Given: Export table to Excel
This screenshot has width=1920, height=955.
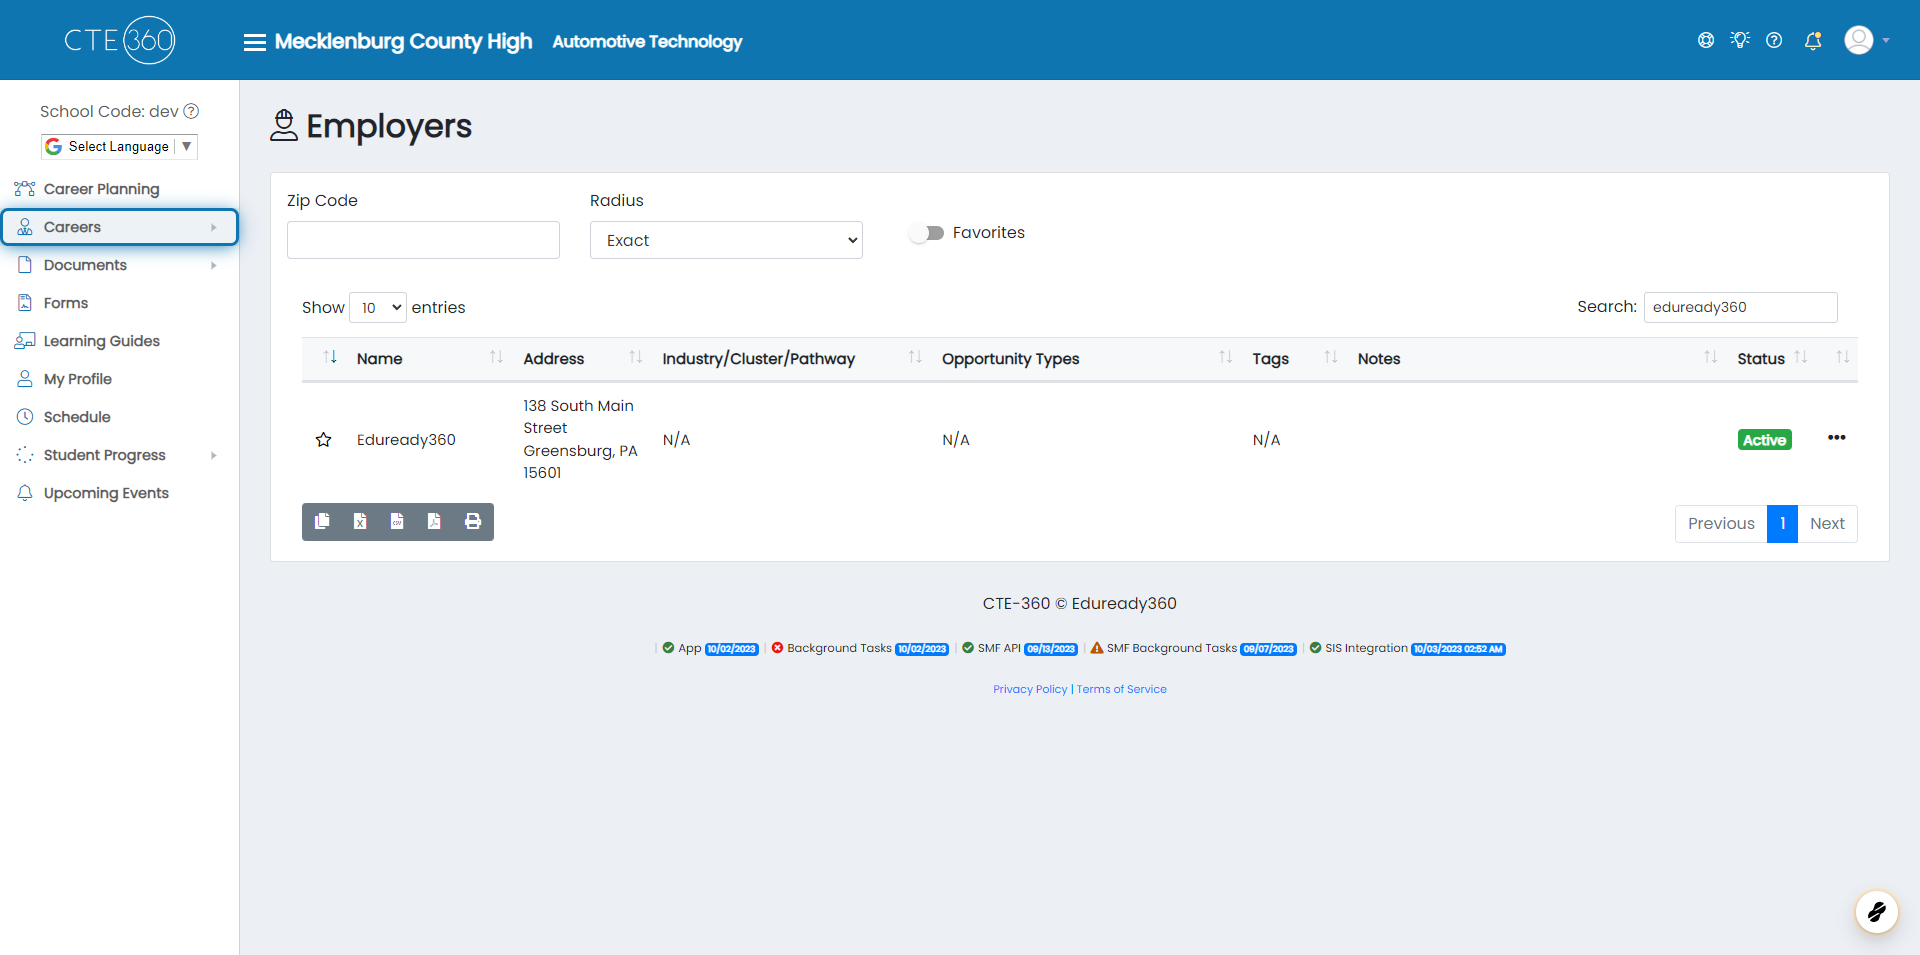Looking at the screenshot, I should pos(360,521).
